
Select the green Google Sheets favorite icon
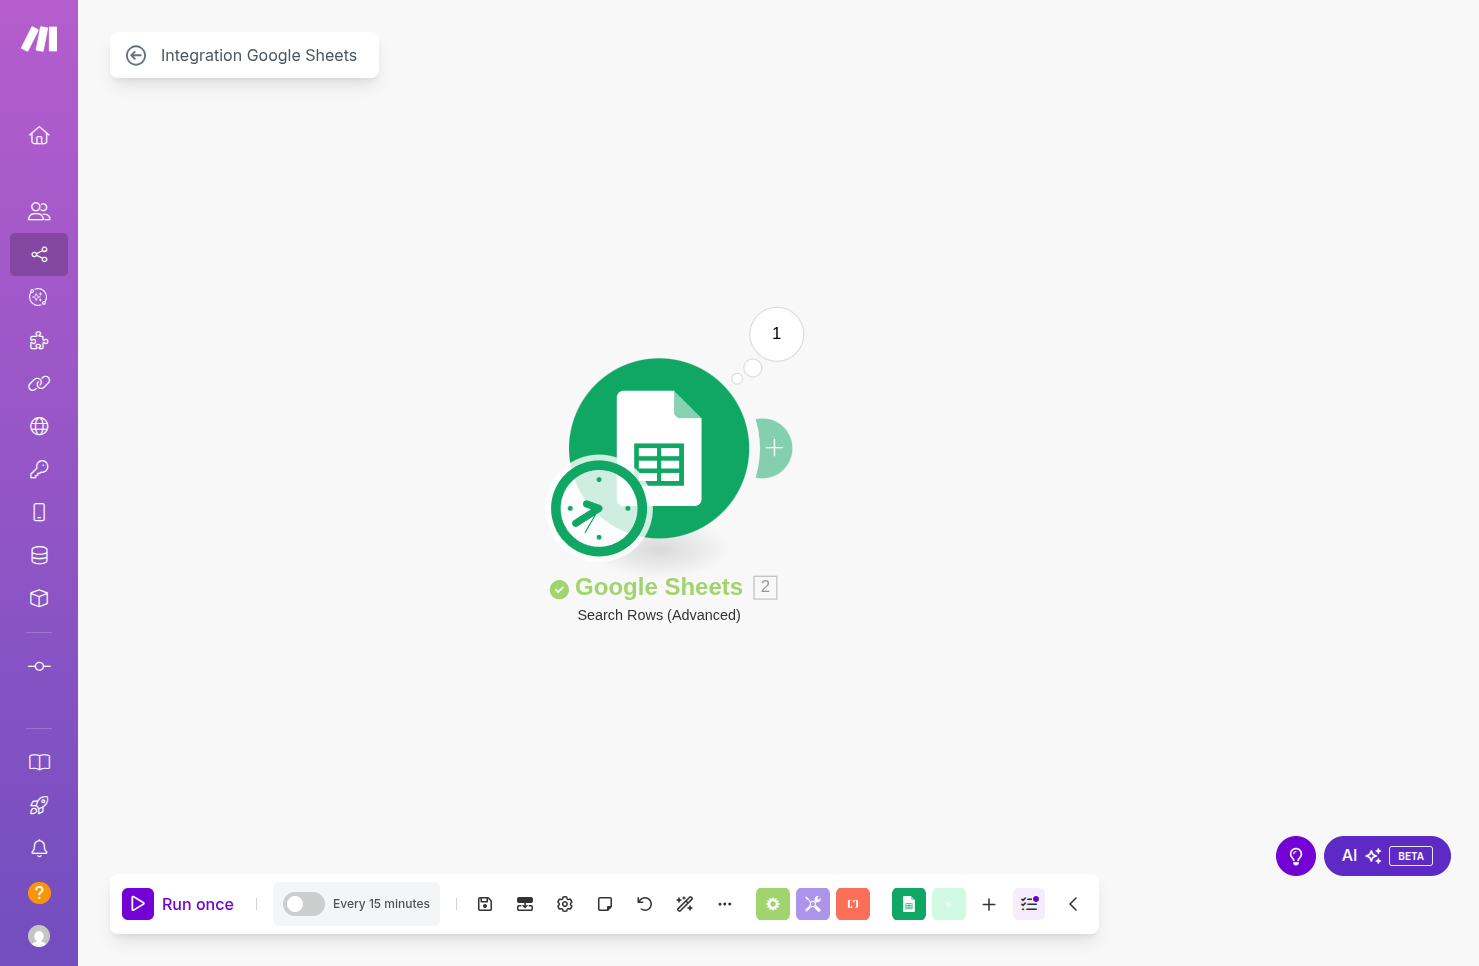[x=909, y=904]
